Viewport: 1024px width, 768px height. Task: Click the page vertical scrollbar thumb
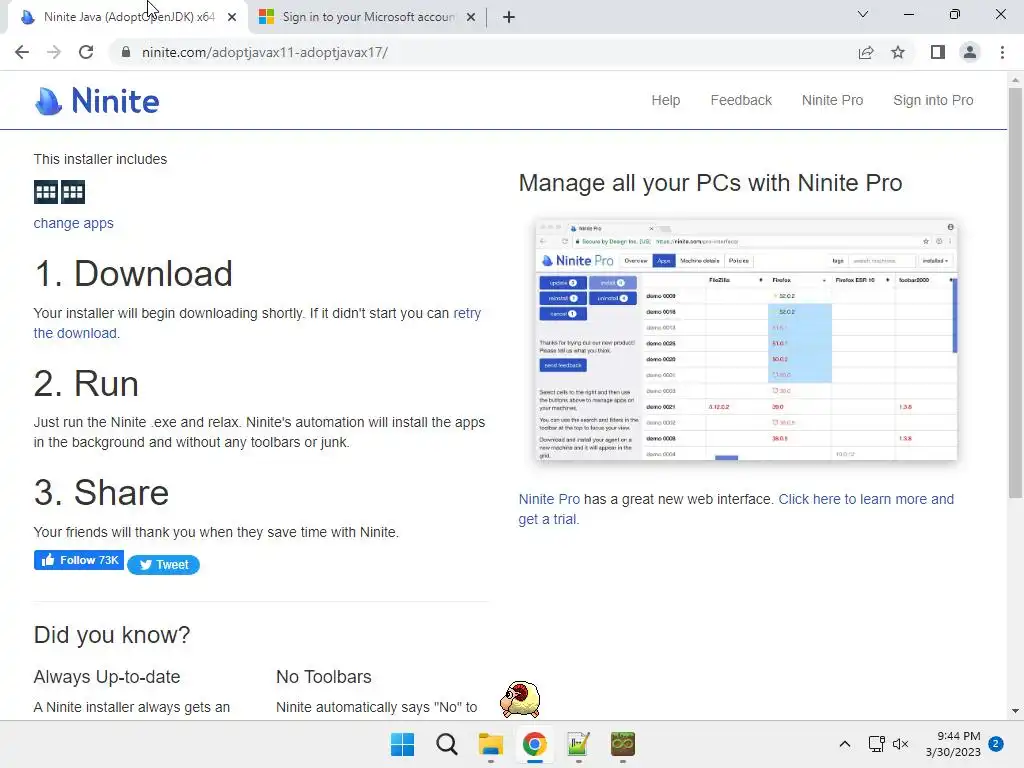[1015, 293]
